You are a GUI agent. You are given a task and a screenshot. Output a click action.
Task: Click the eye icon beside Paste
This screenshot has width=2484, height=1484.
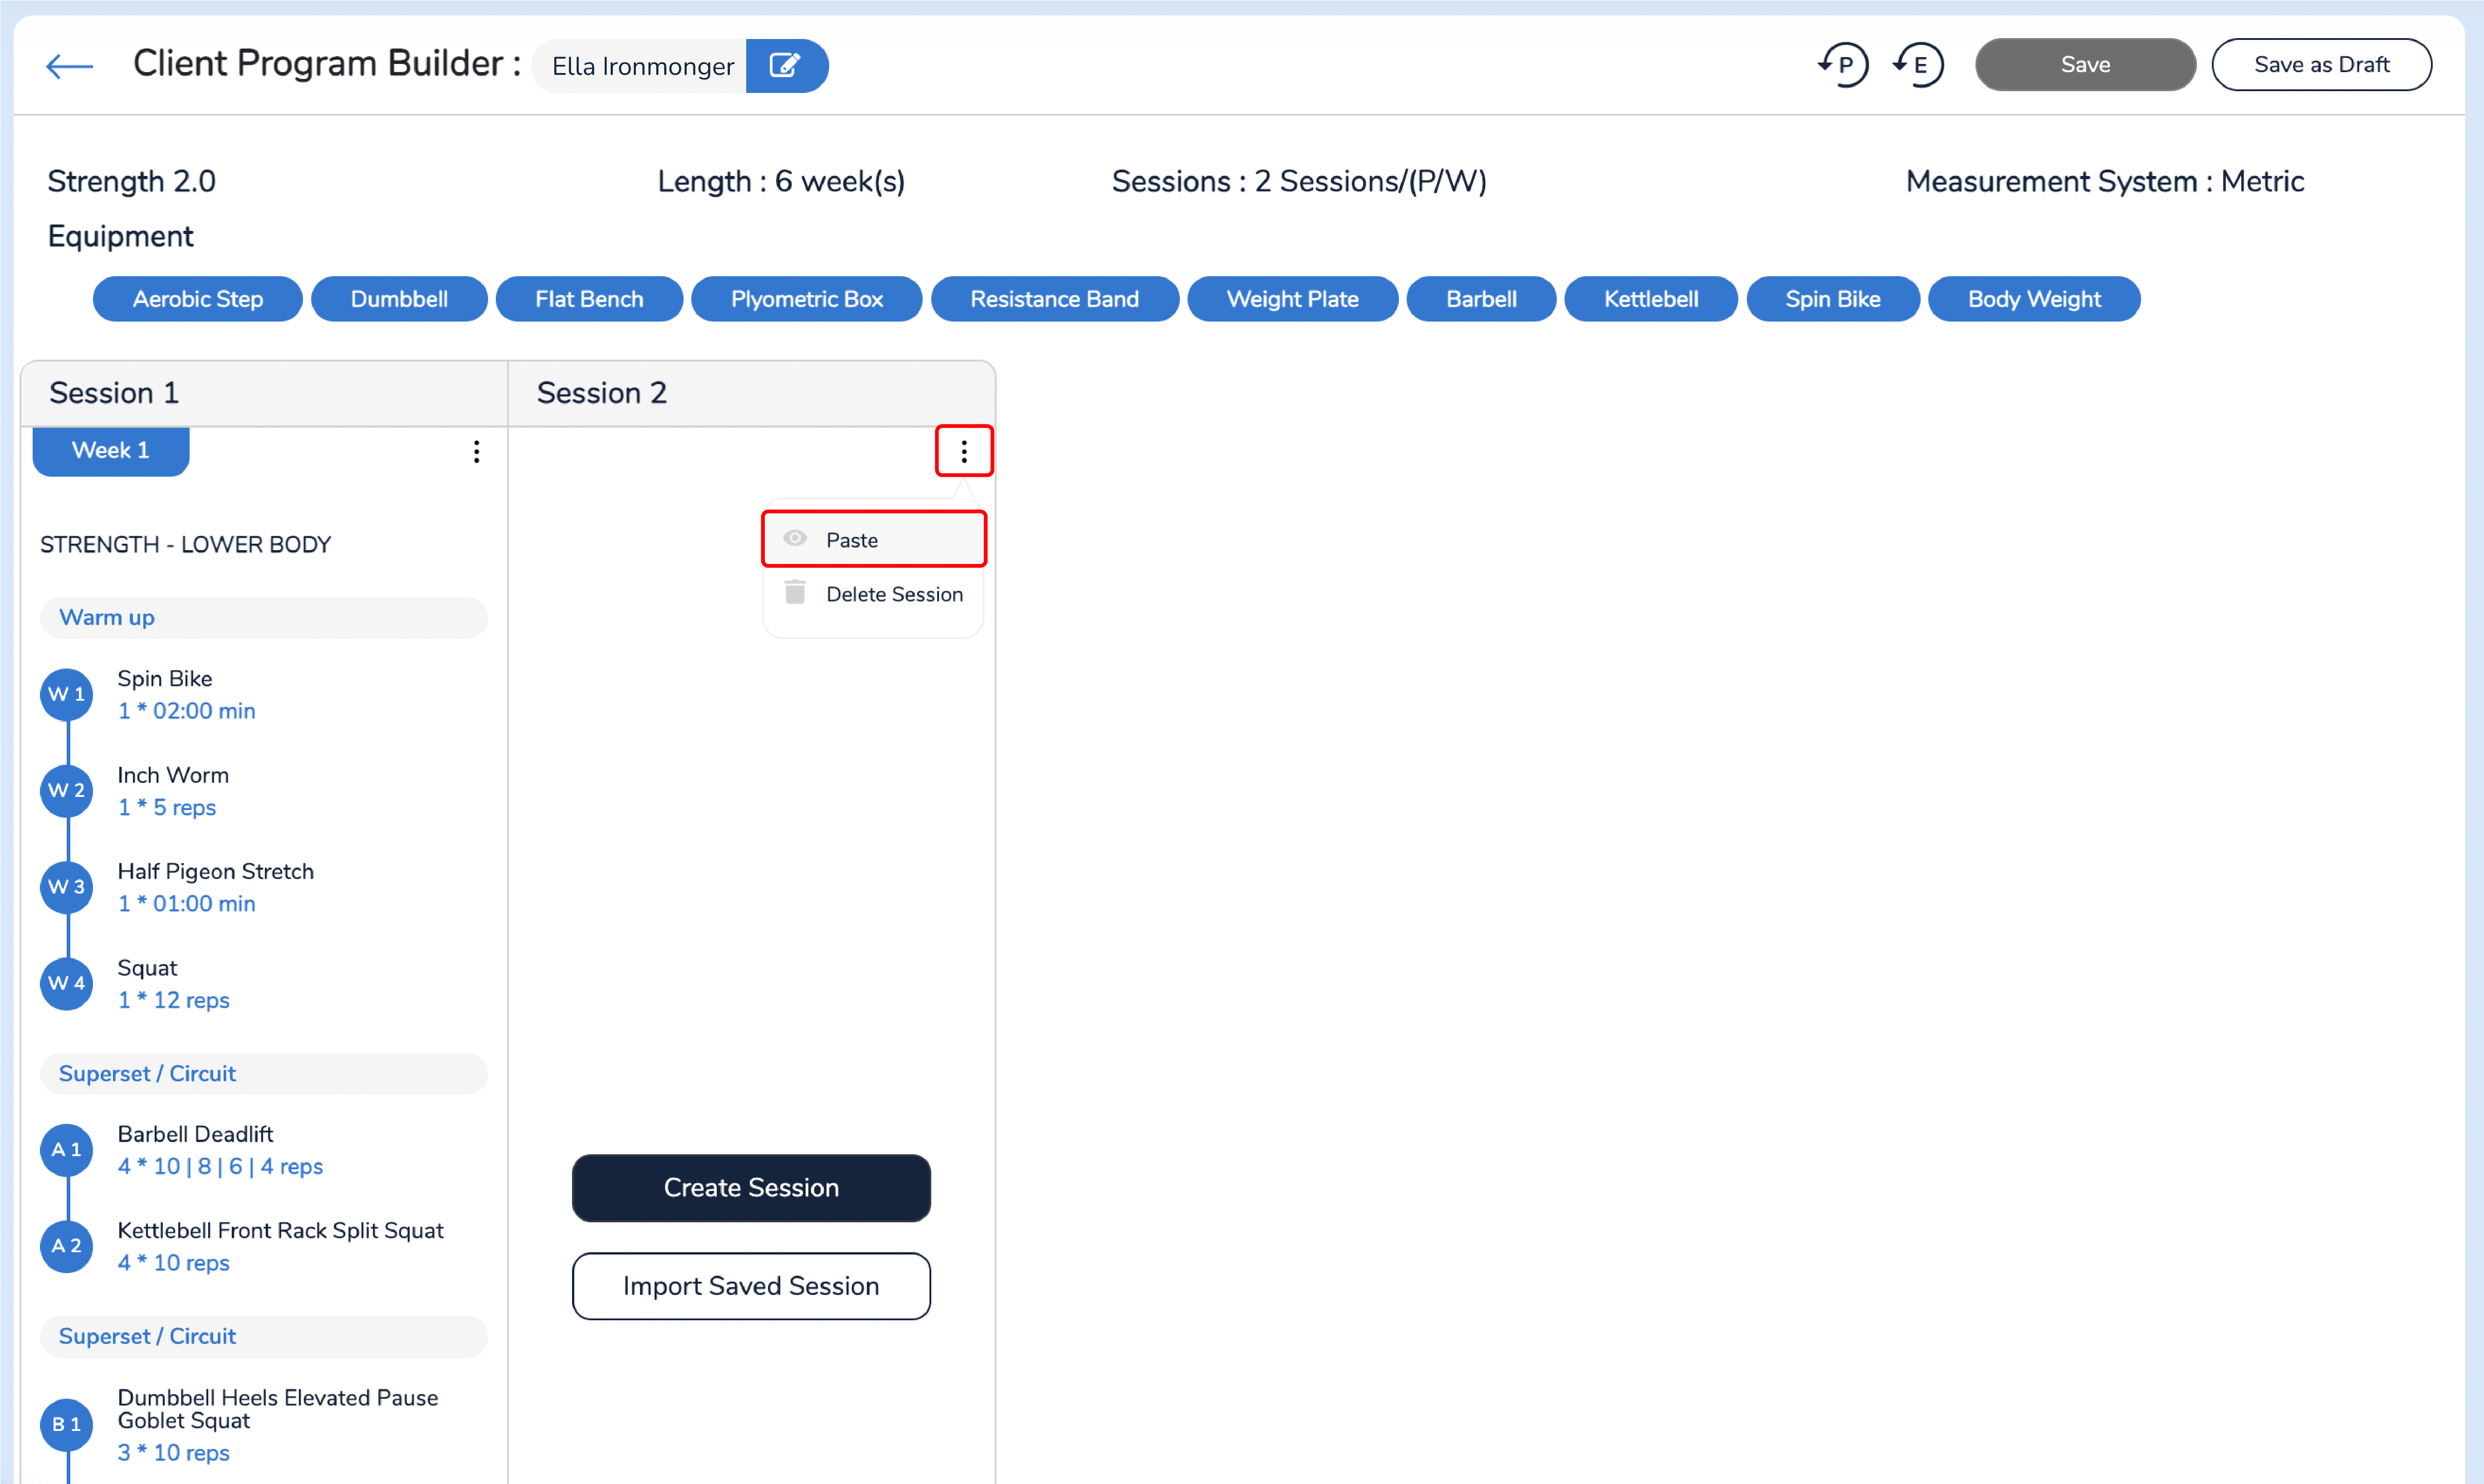pos(795,539)
